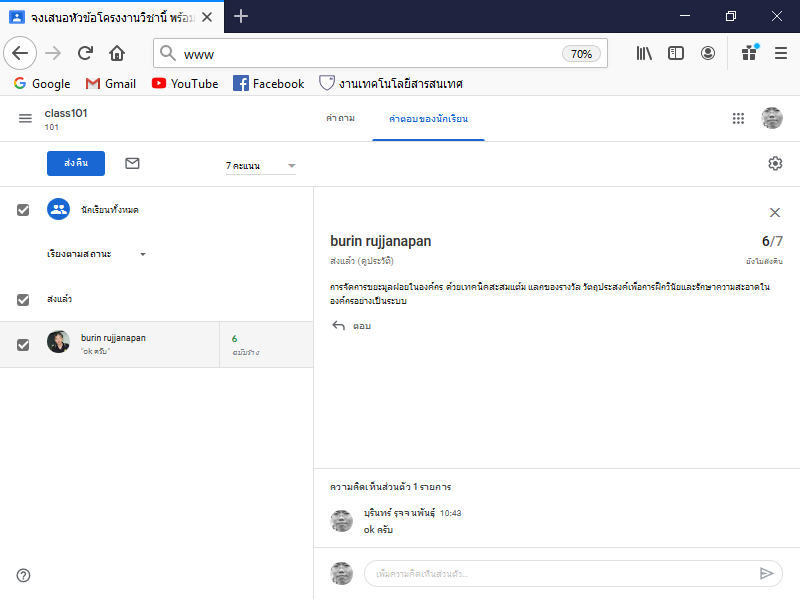Reload the current page
Viewport: 800px width, 600px height.
(x=85, y=53)
